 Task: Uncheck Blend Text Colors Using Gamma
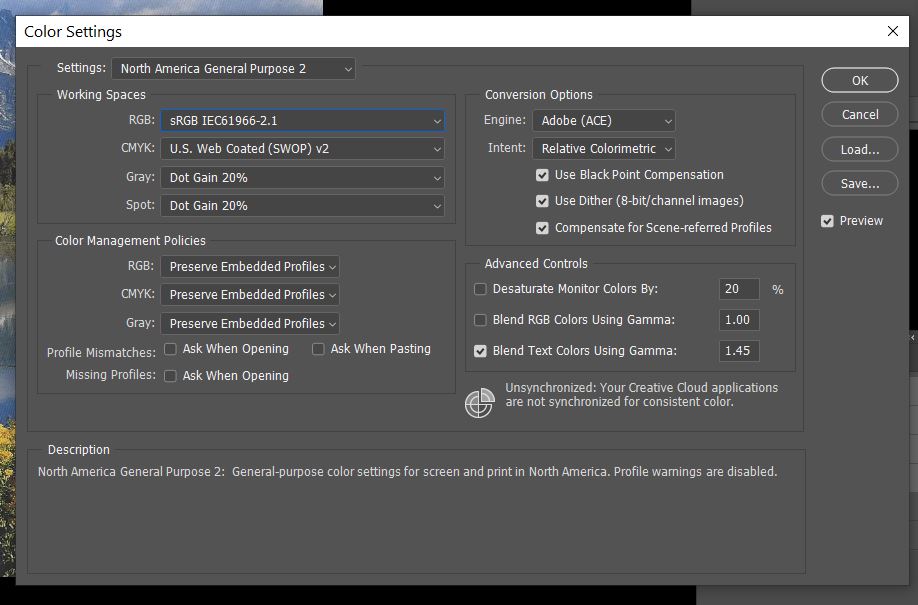(x=479, y=351)
